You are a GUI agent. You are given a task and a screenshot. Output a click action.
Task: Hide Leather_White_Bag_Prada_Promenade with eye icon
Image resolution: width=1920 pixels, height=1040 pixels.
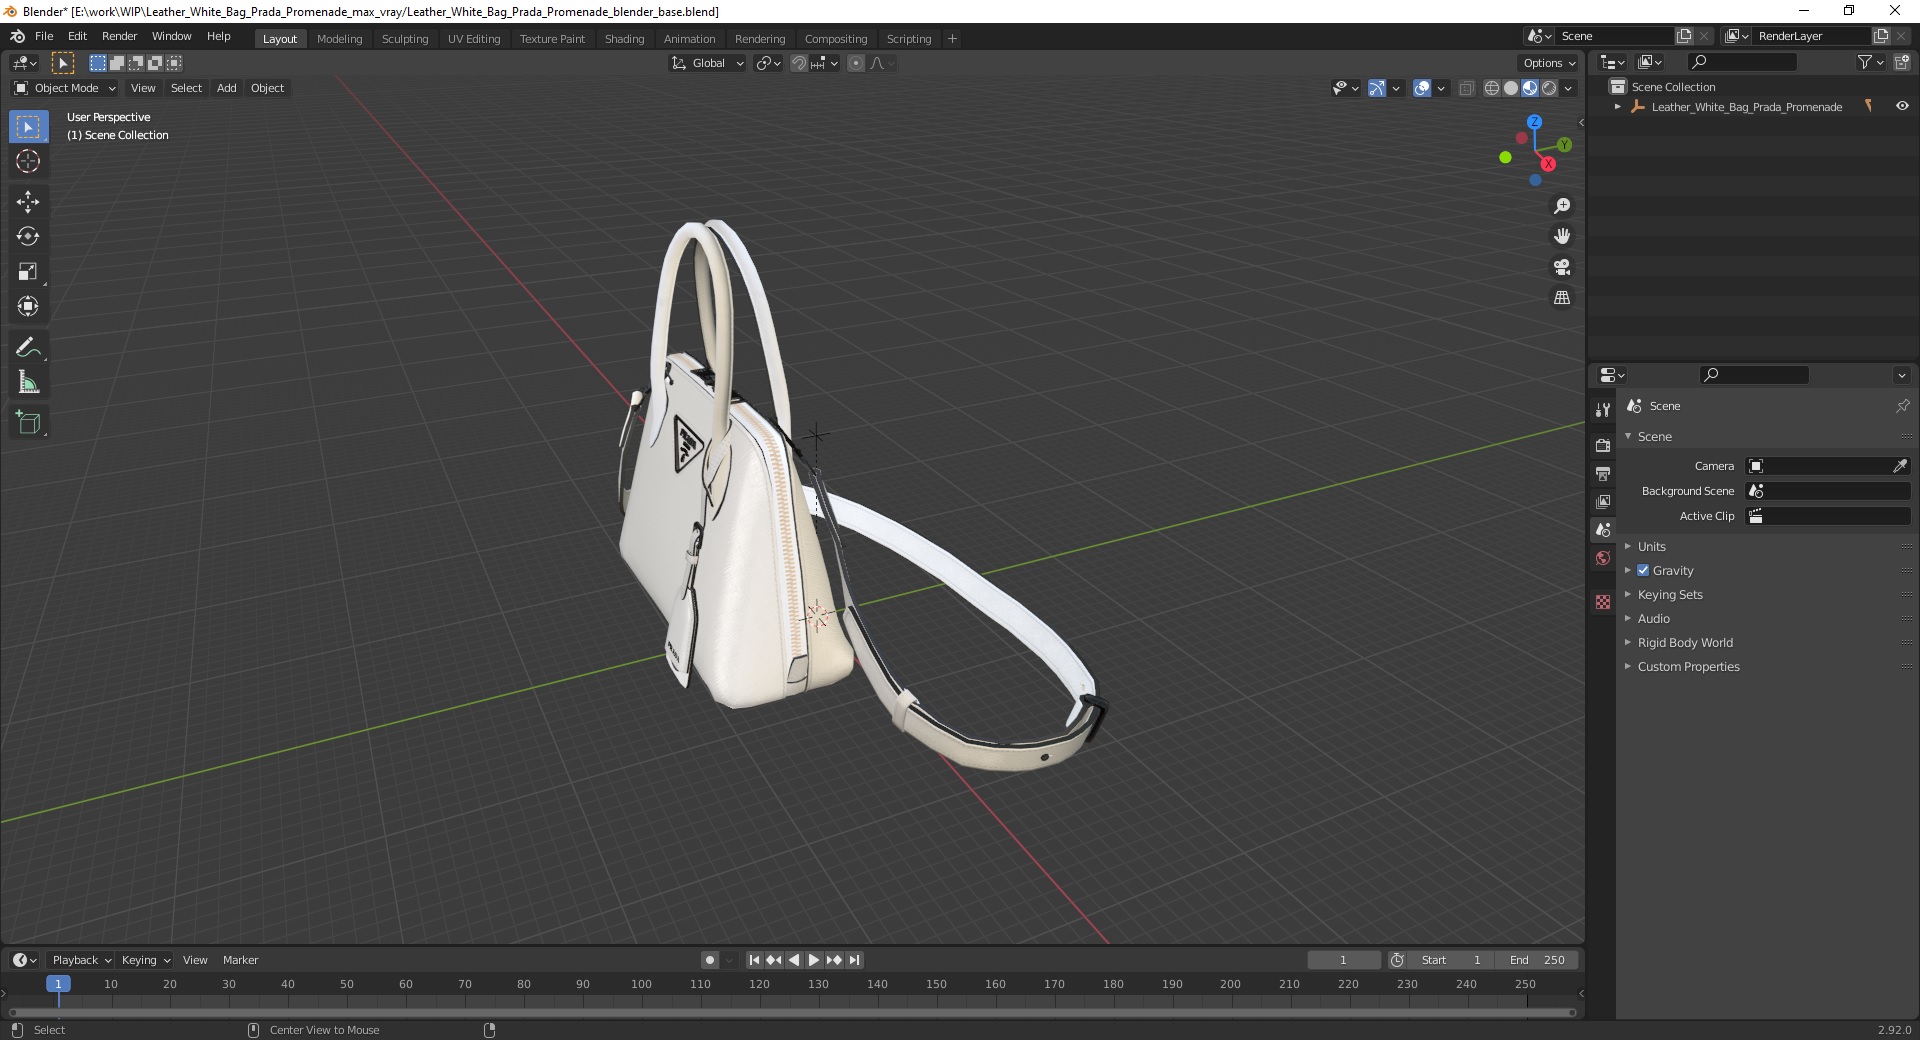pos(1902,106)
